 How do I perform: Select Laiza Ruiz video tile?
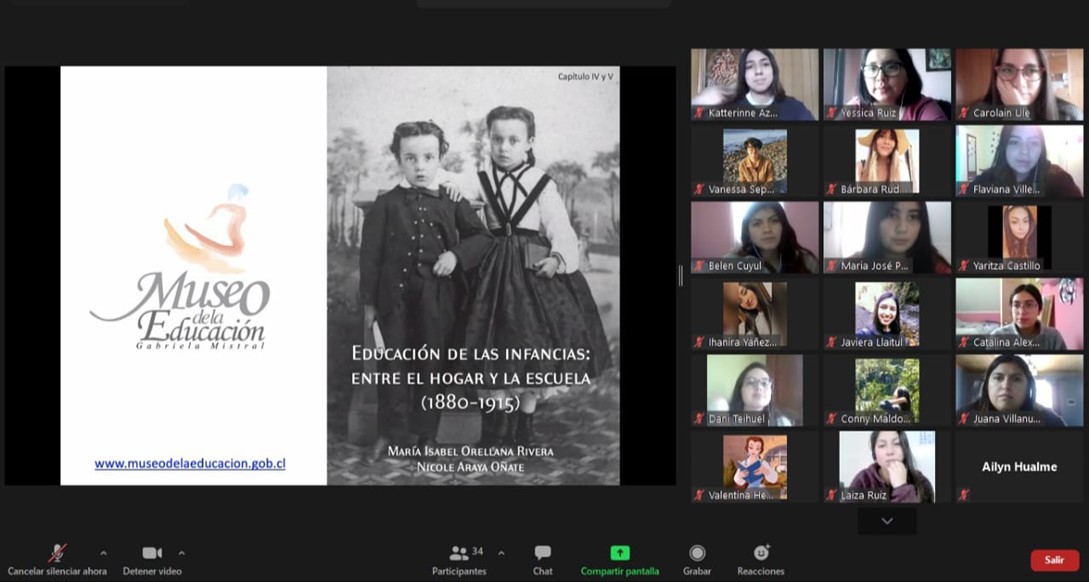coord(887,467)
